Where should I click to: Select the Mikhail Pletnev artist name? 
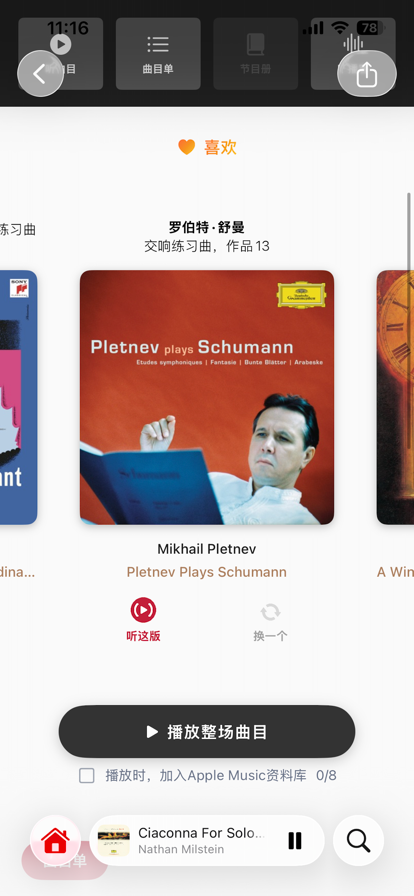[206, 549]
